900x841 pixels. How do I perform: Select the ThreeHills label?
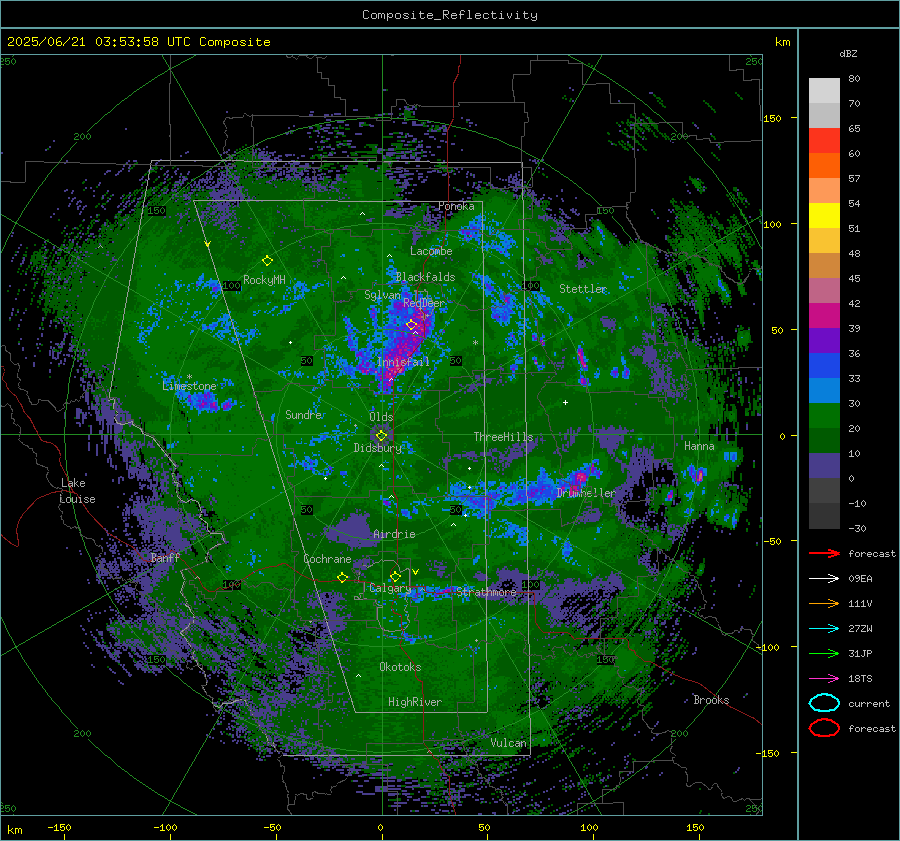coord(503,437)
